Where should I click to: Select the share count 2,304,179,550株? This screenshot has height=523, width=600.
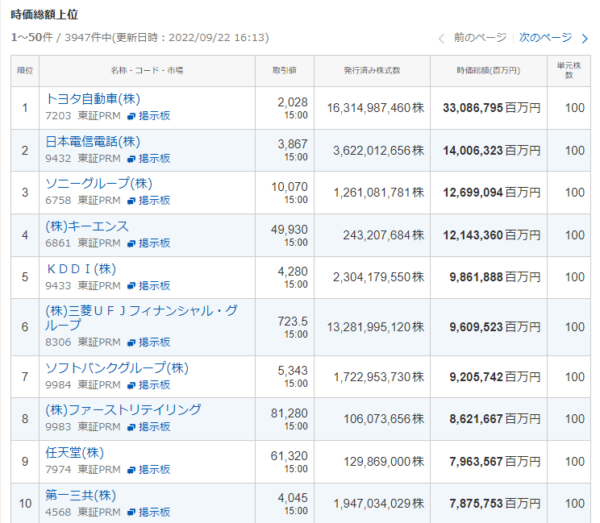coord(378,277)
